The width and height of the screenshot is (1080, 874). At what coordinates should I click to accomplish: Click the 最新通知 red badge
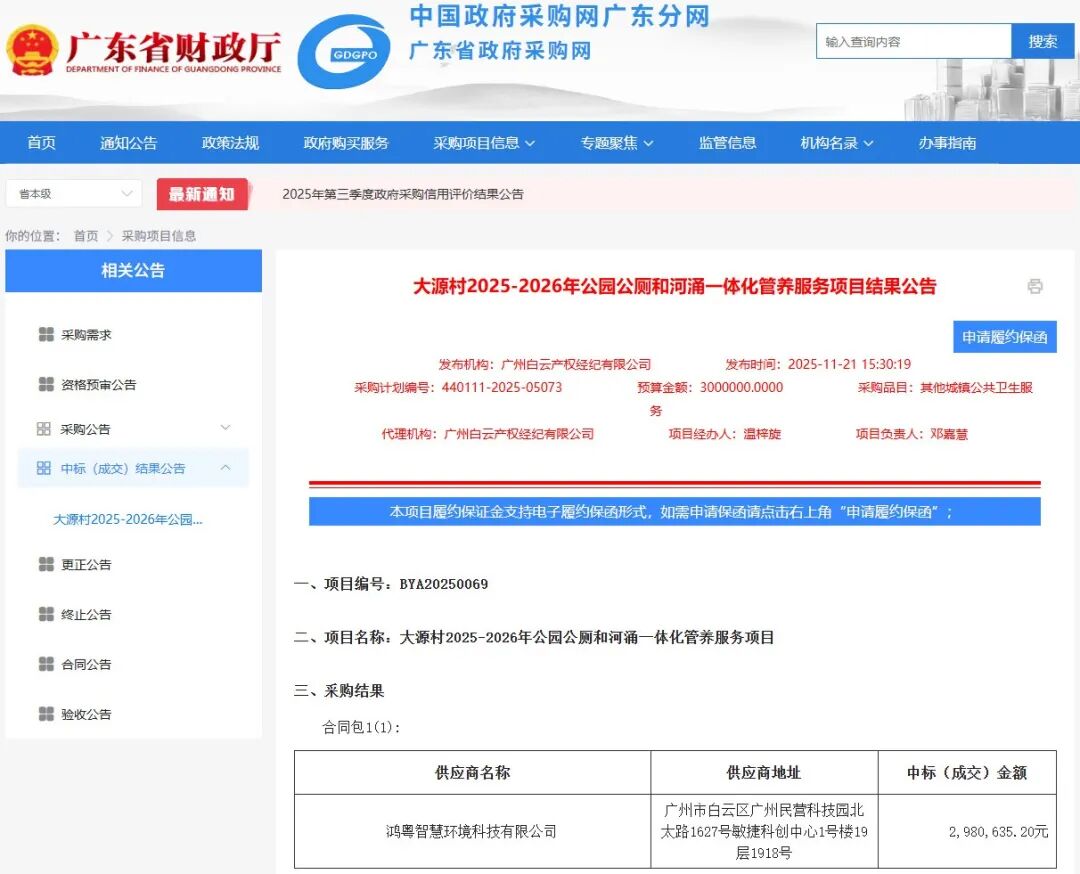(202, 194)
